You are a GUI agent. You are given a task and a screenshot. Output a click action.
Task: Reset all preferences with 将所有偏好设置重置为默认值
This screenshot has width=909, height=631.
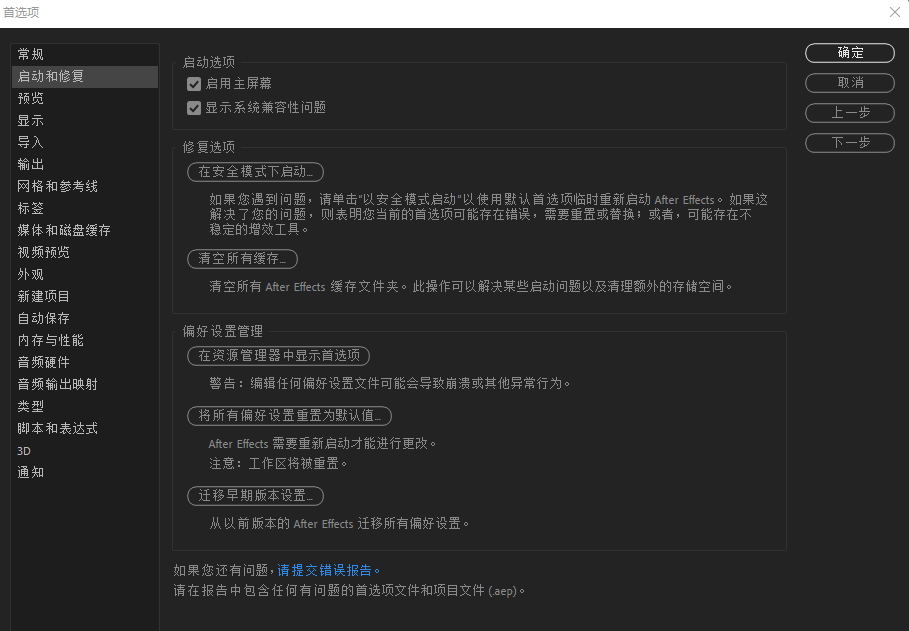coord(289,416)
